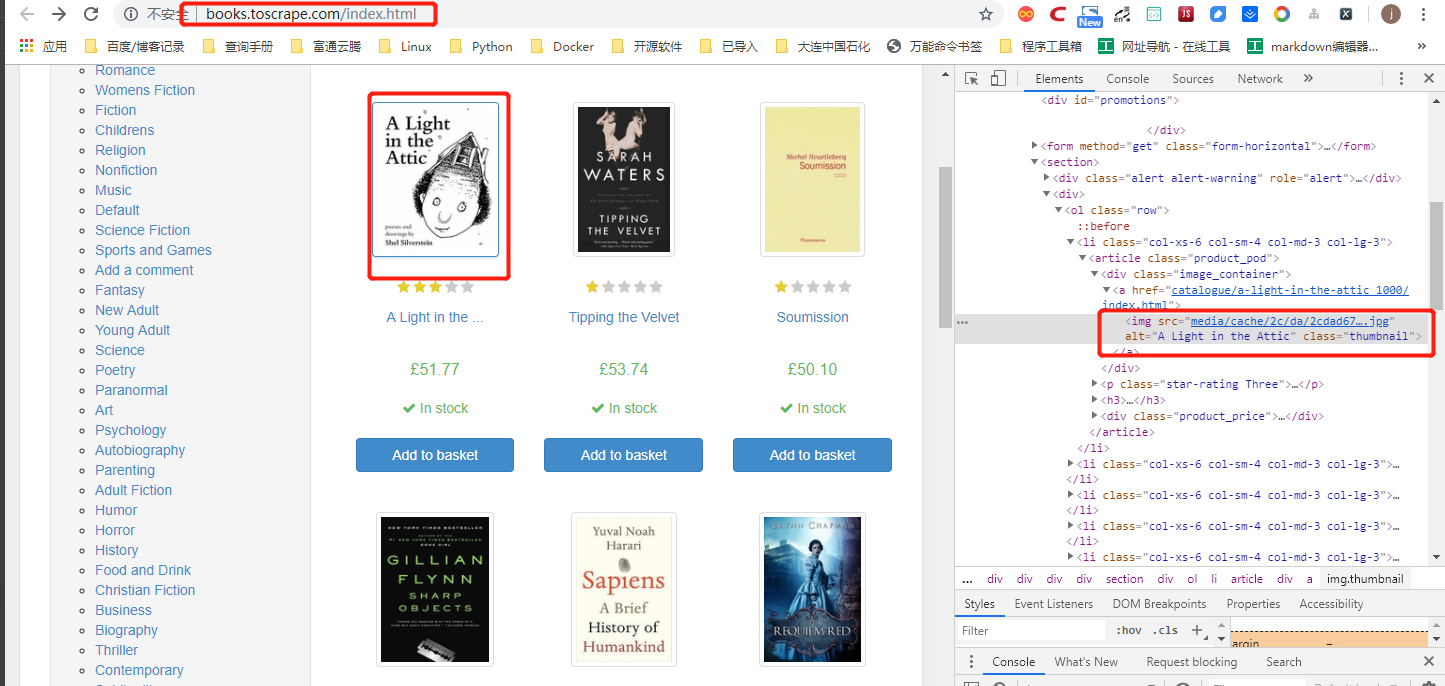
Task: Click the browser back arrow
Action: click(27, 14)
